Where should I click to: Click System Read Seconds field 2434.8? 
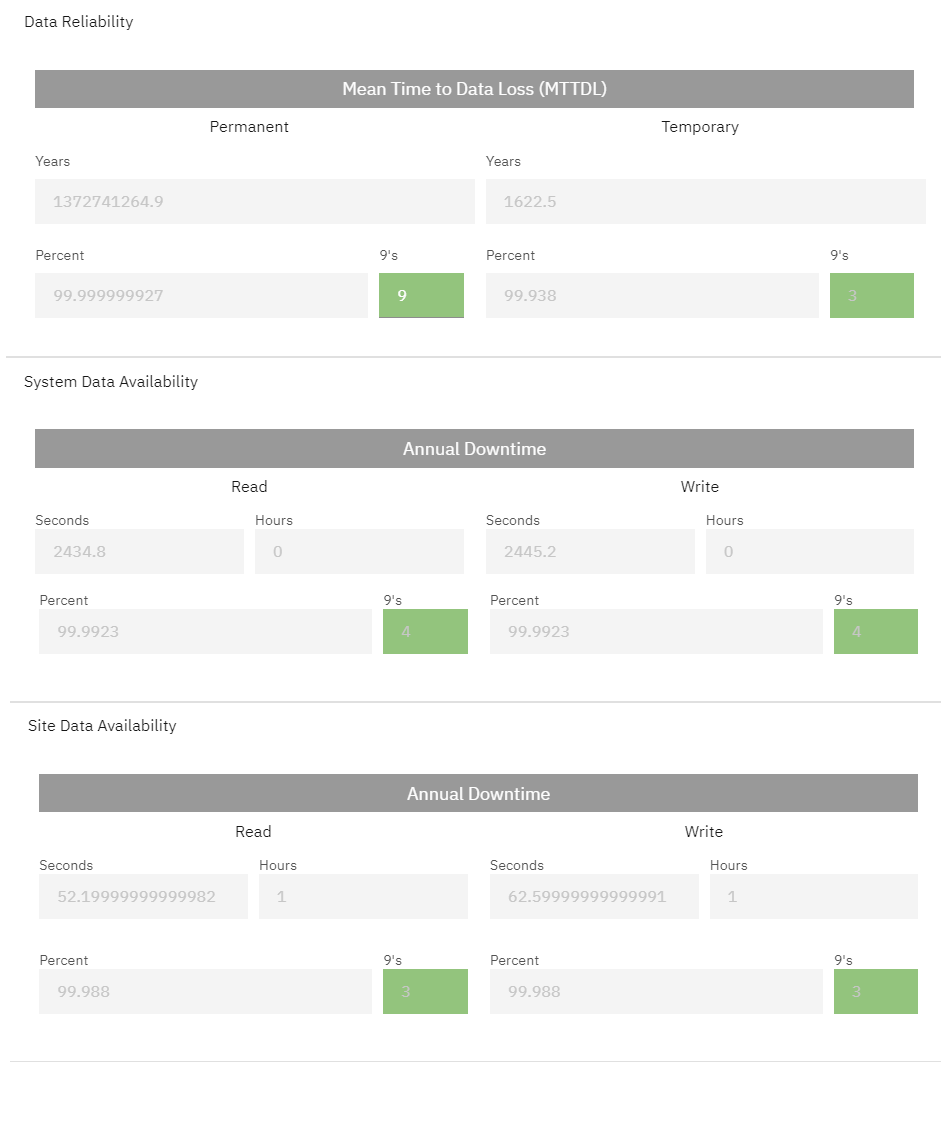[x=140, y=551]
